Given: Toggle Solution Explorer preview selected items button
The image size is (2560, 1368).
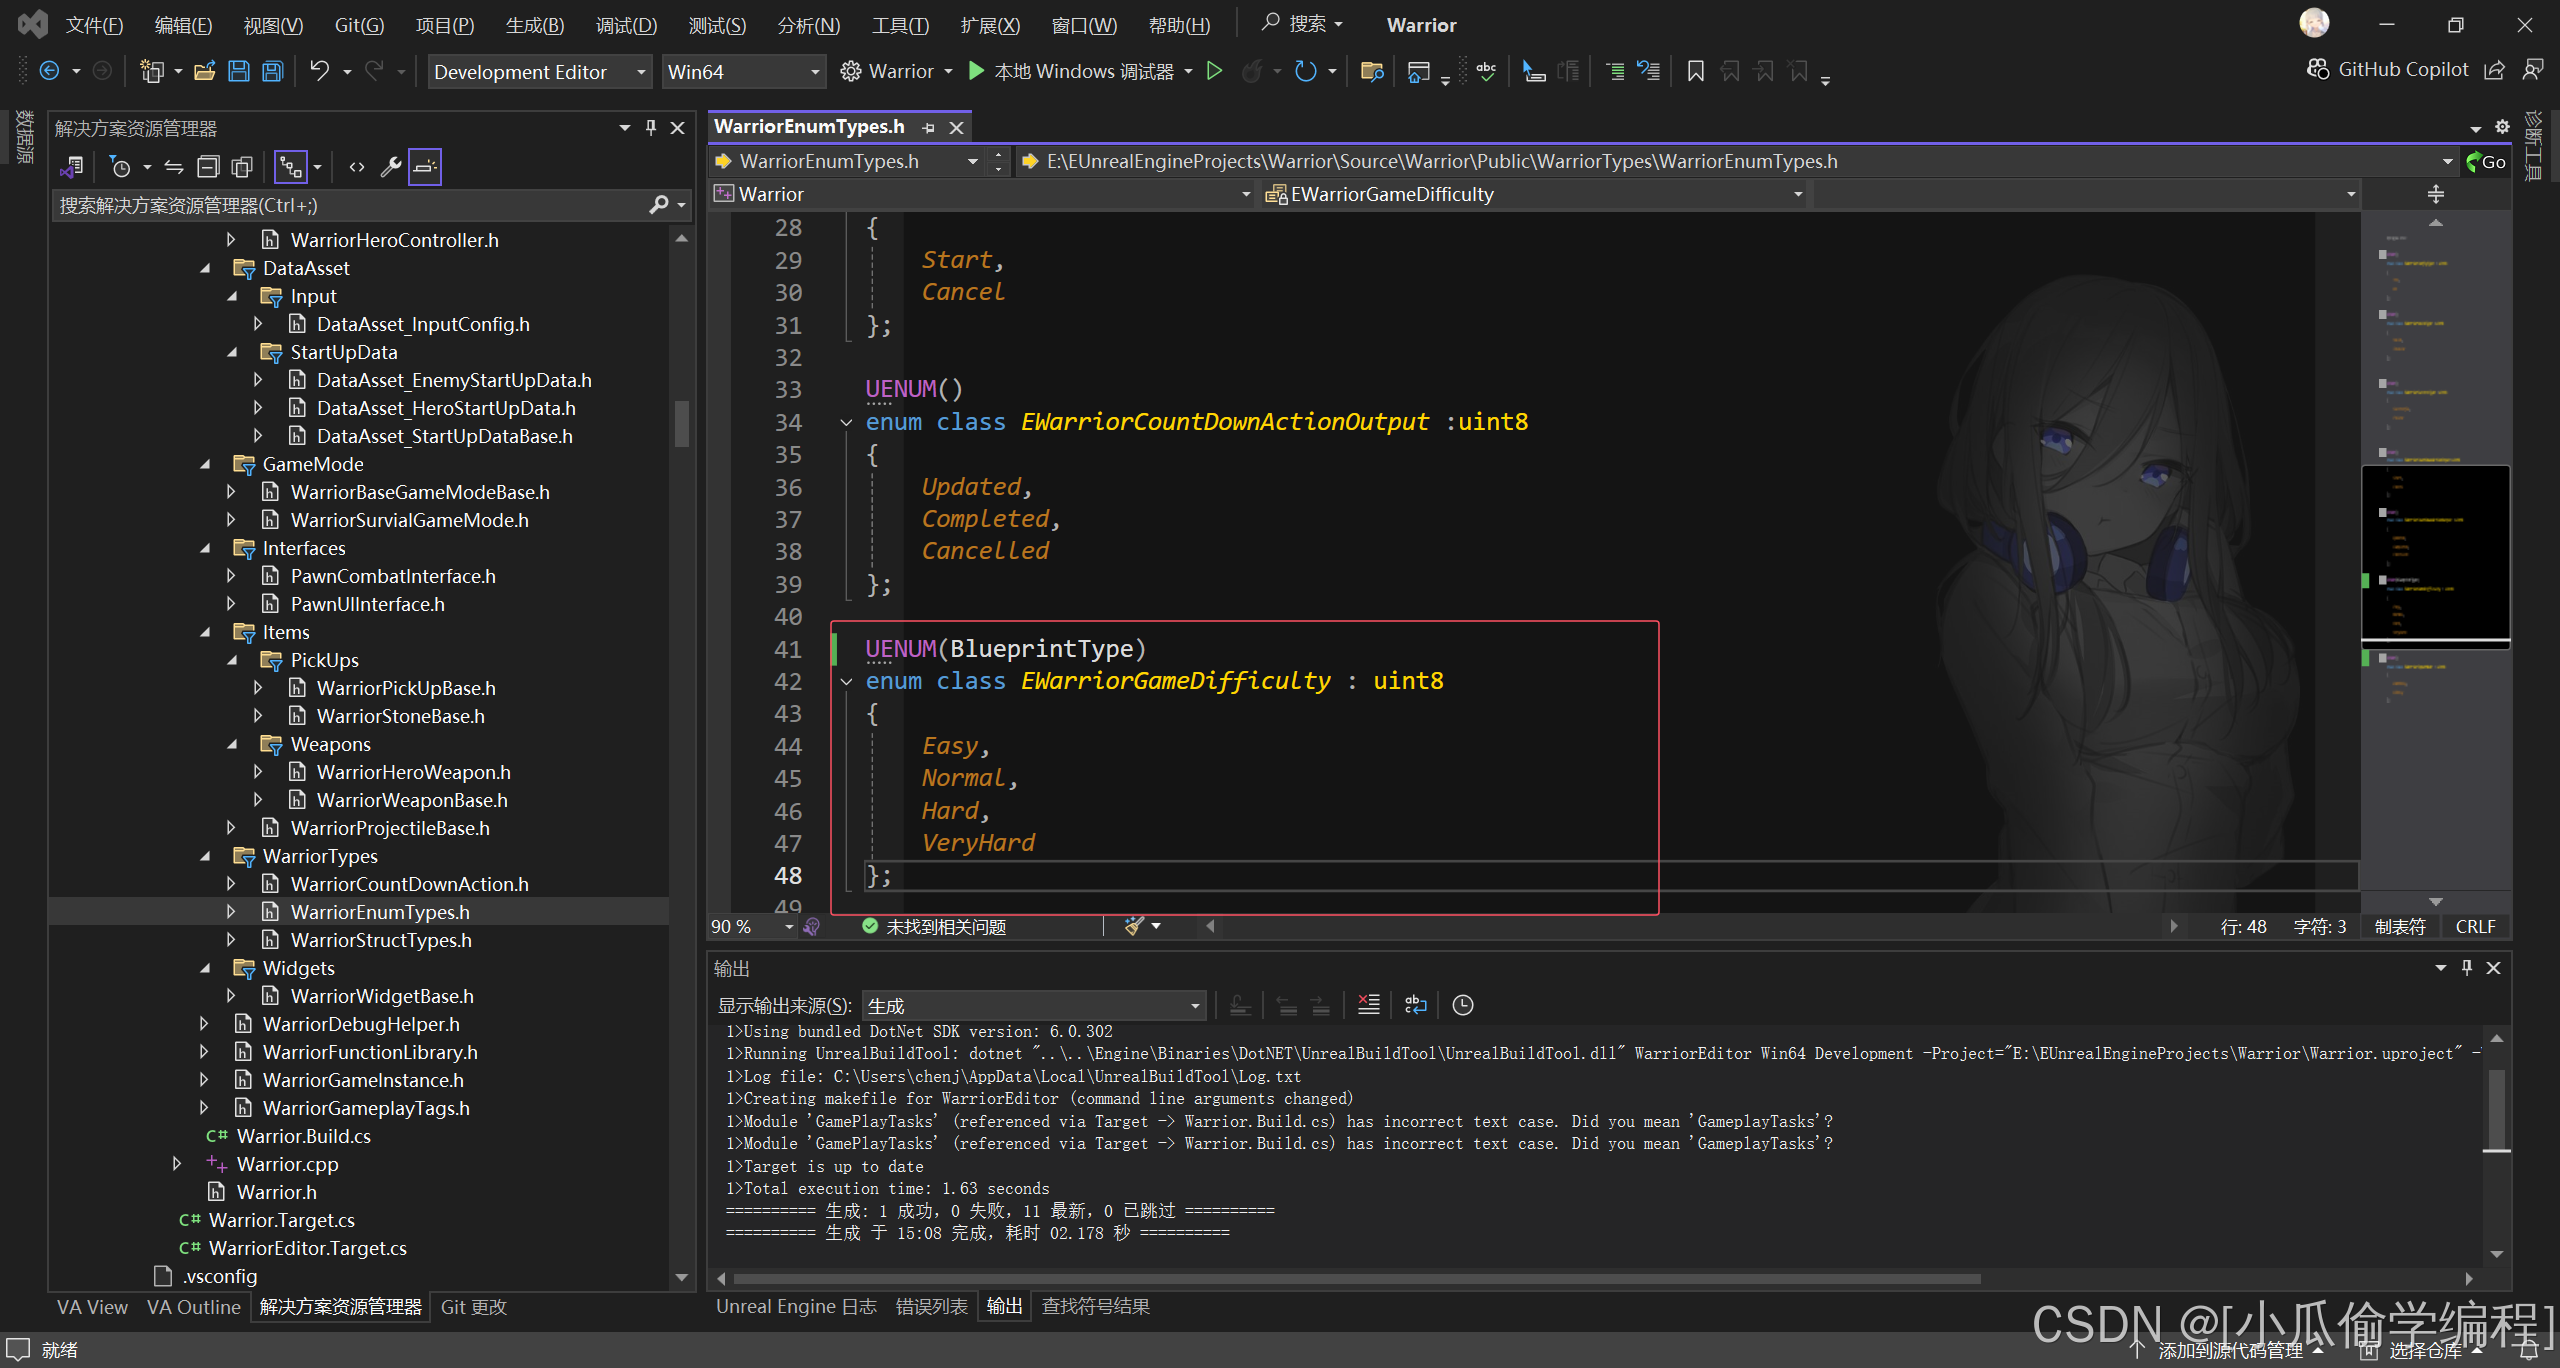Looking at the screenshot, I should click(425, 167).
